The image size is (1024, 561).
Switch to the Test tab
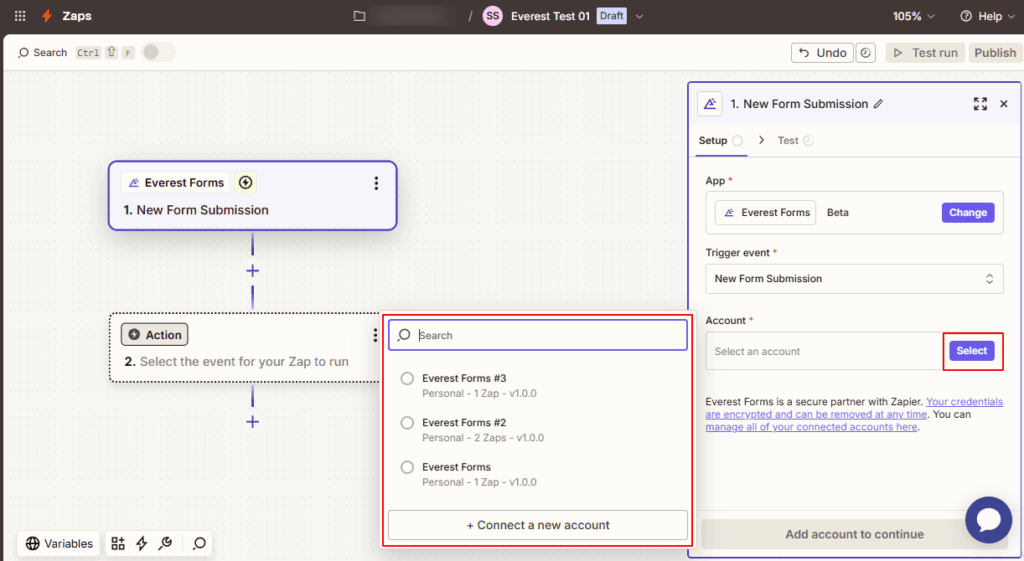(795, 140)
